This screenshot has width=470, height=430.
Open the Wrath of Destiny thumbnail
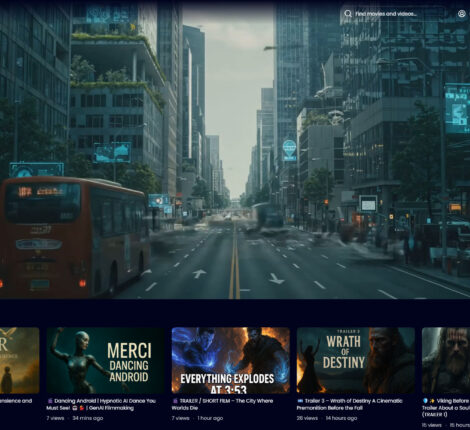356,360
